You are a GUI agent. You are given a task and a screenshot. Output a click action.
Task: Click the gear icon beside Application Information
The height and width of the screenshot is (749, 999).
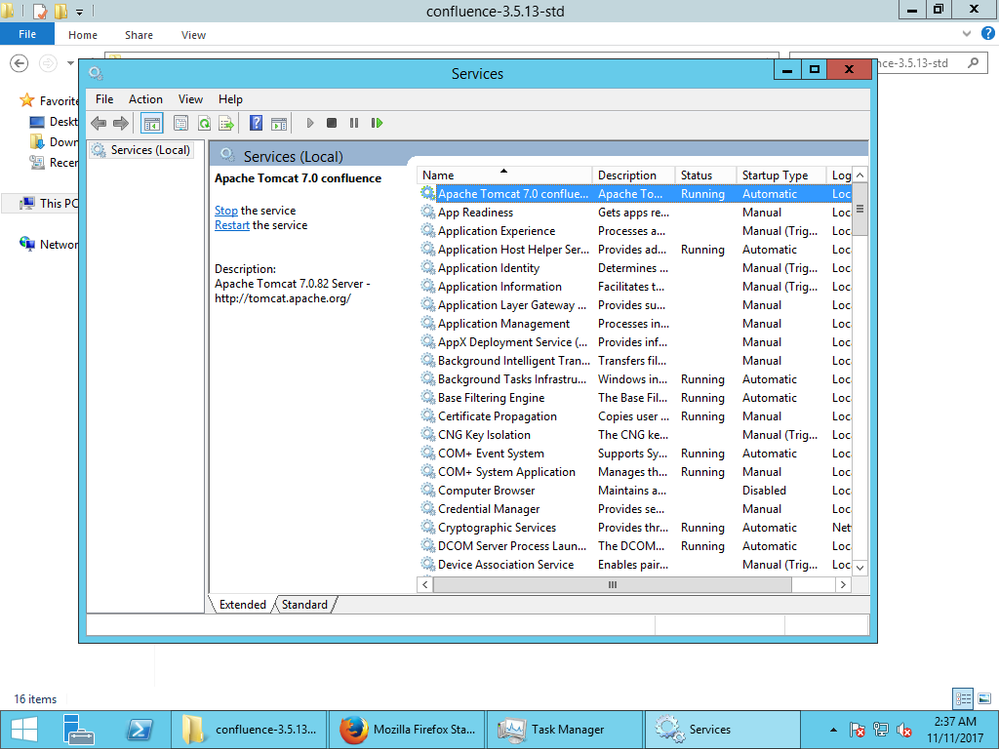pos(428,286)
